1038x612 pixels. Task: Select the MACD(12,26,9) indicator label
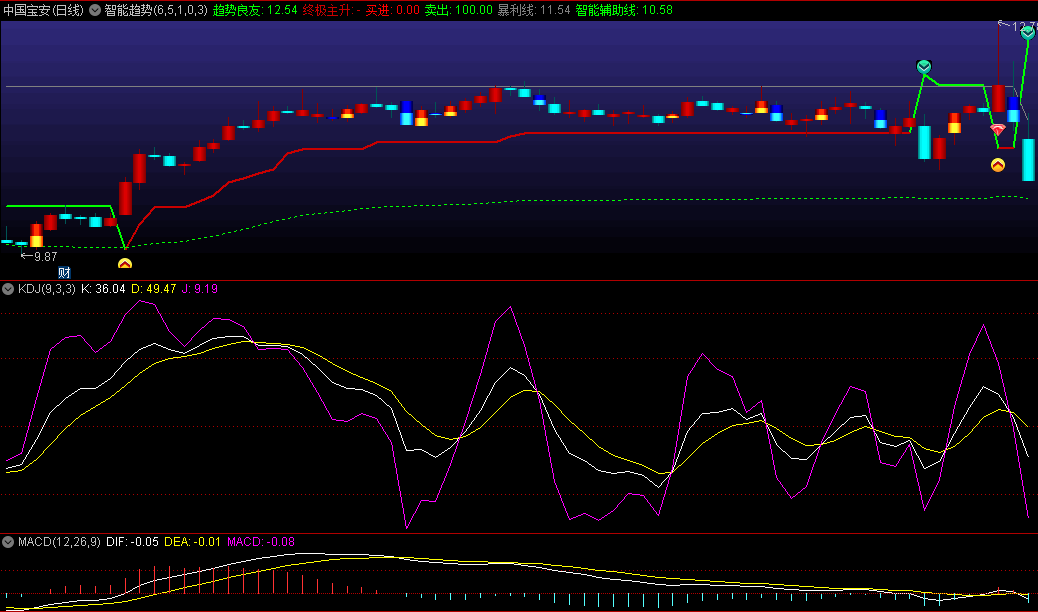(x=59, y=542)
